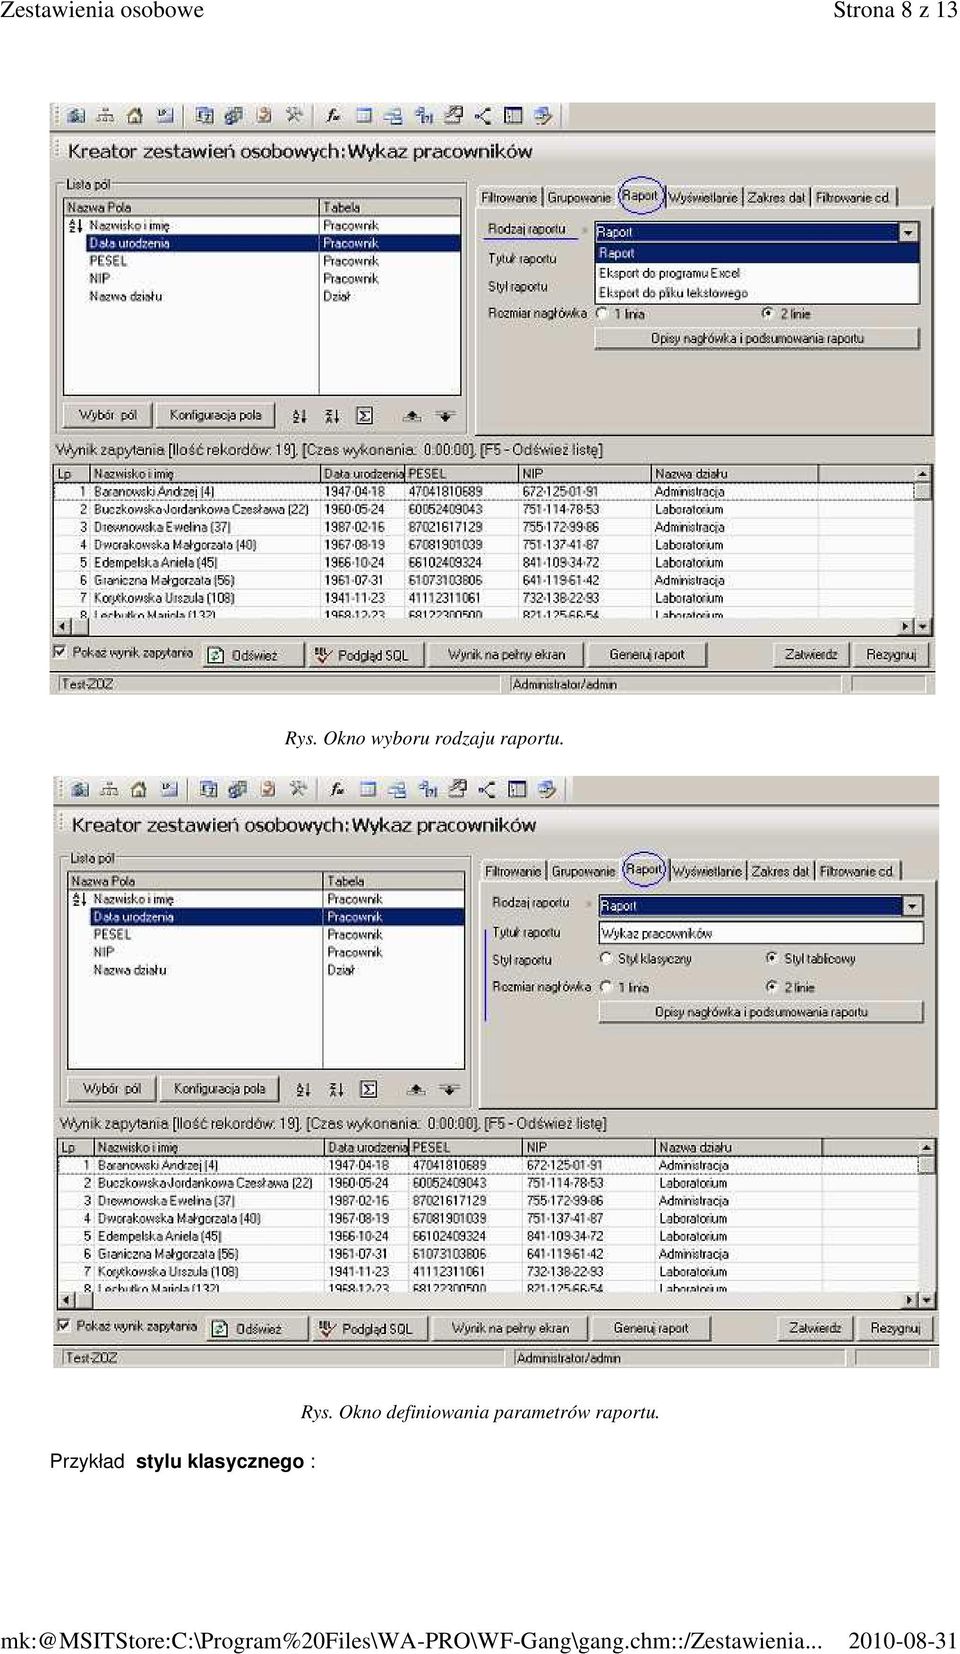Choose 'Eksport do pliku tekstowego' option
960x1654 pixels.
(756, 293)
